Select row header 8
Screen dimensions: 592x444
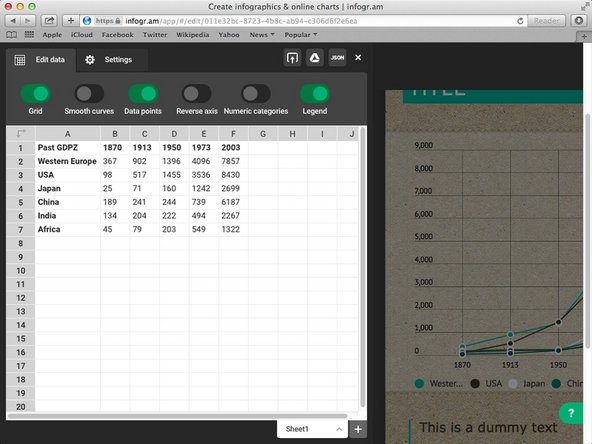tap(21, 243)
